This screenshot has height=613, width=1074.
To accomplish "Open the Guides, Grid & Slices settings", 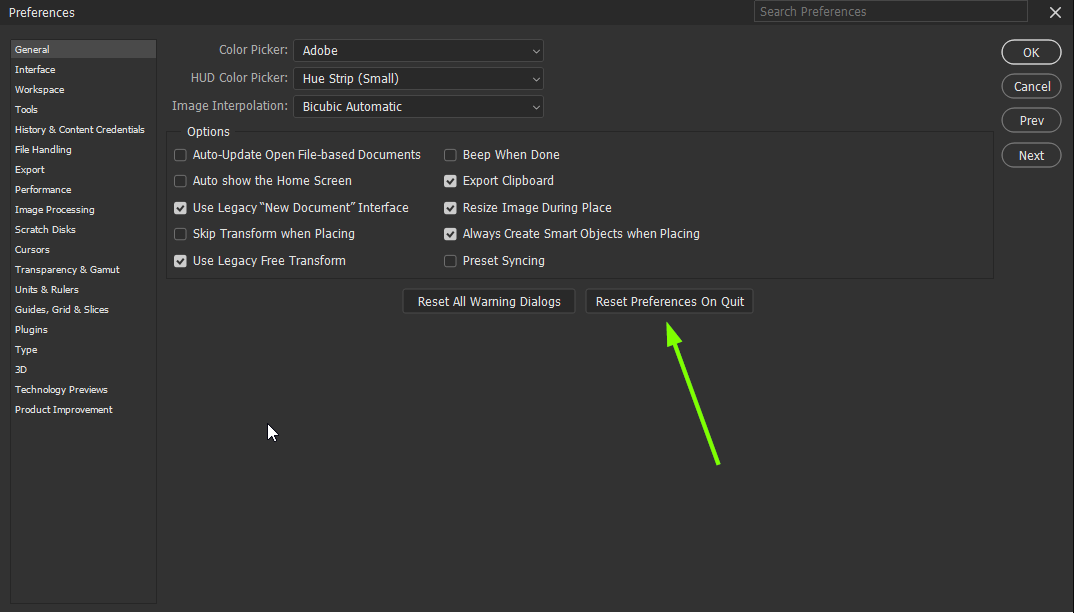I will point(61,309).
